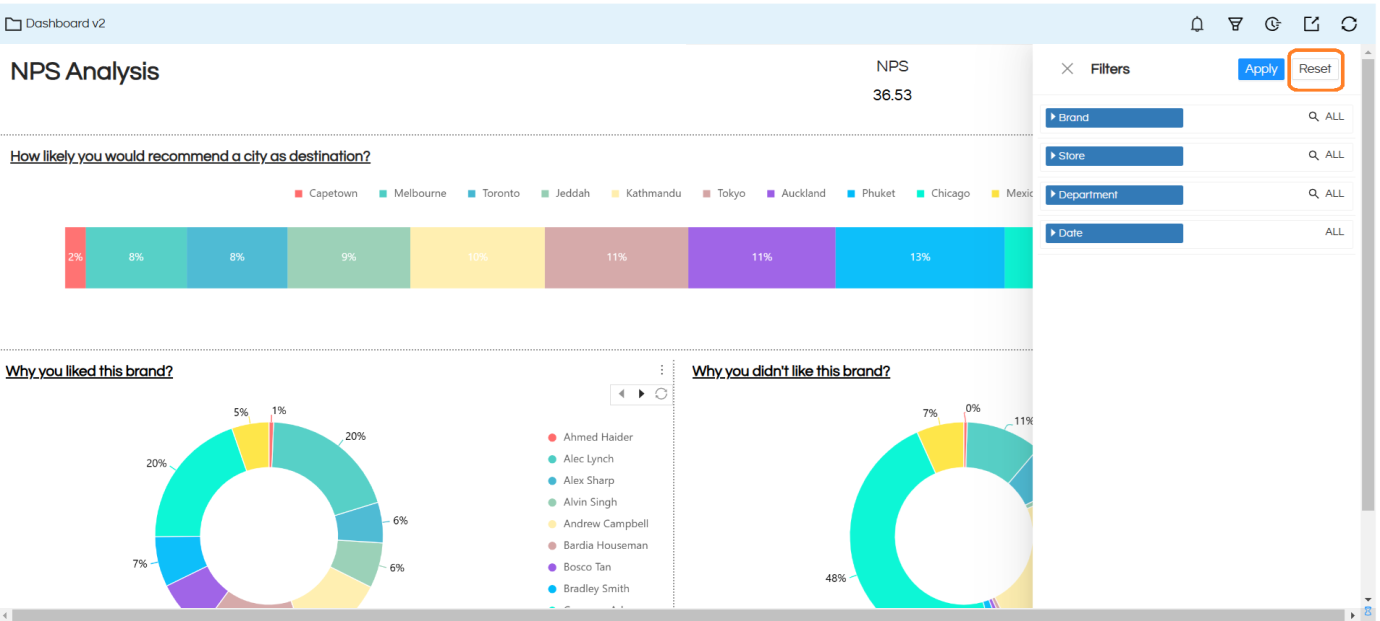Click the green 9% bar segment
Screen dimensions: 1380x621
348,257
